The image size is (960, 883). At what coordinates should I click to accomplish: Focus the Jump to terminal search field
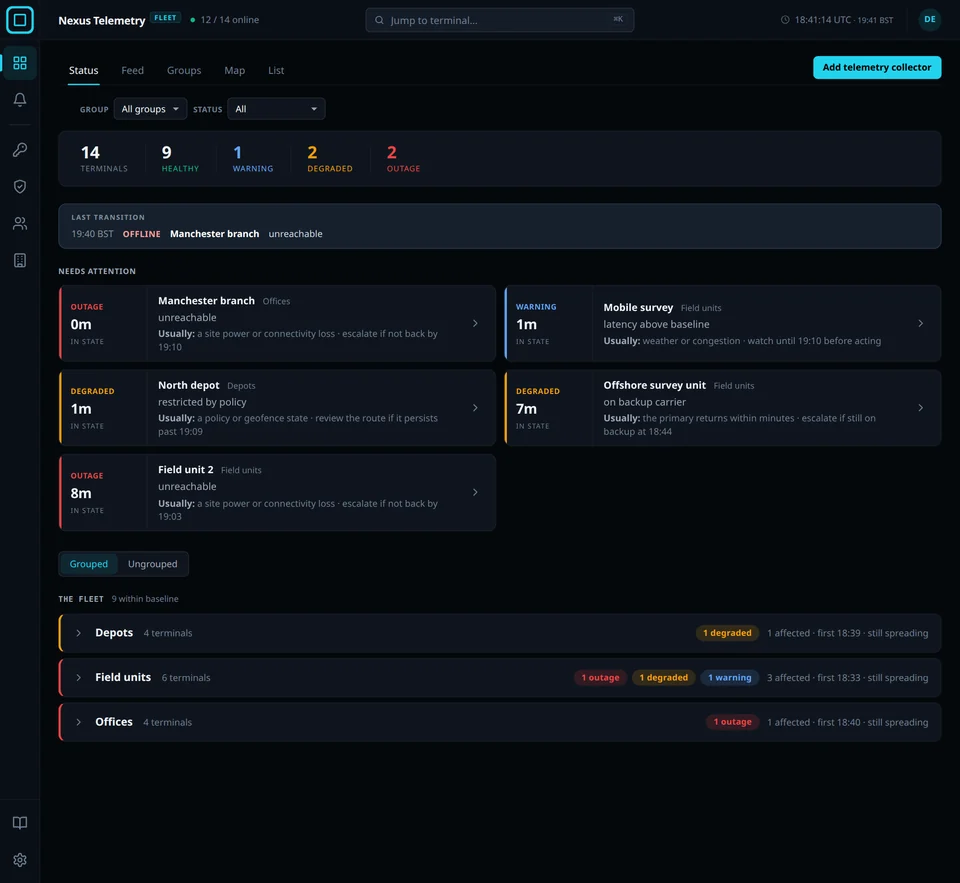(500, 20)
